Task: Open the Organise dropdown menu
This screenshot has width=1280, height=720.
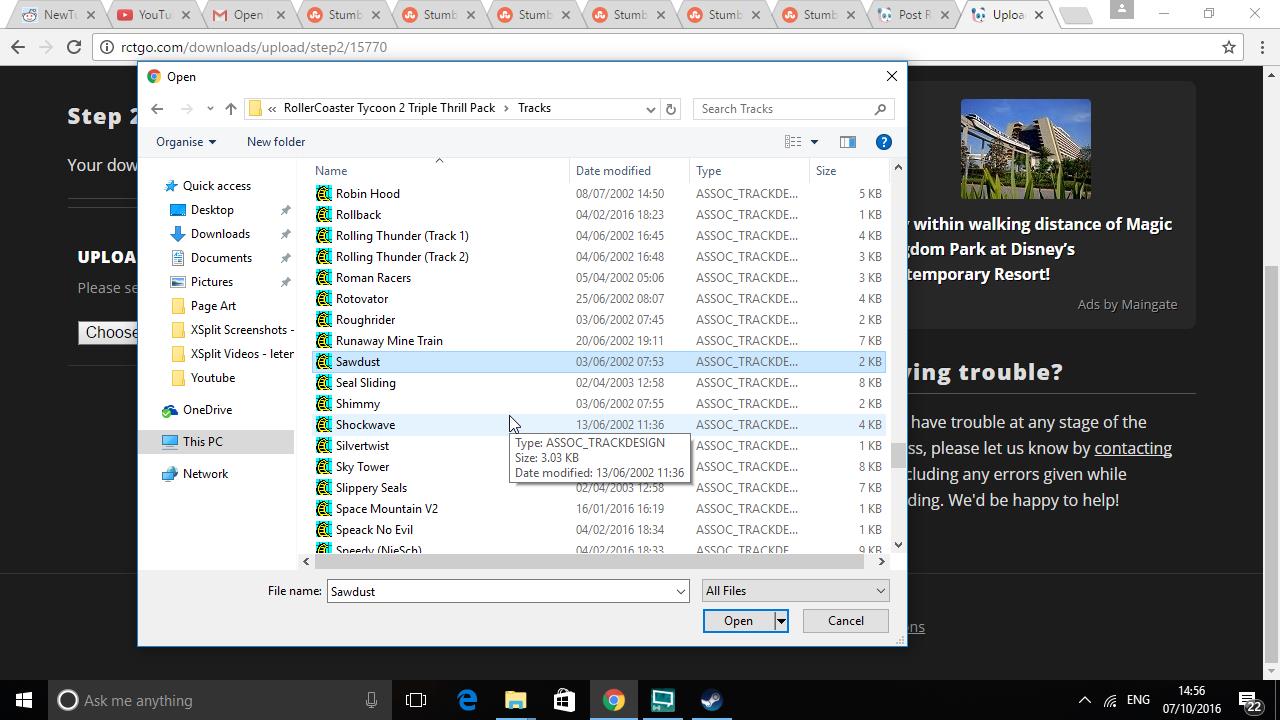Action: (186, 142)
